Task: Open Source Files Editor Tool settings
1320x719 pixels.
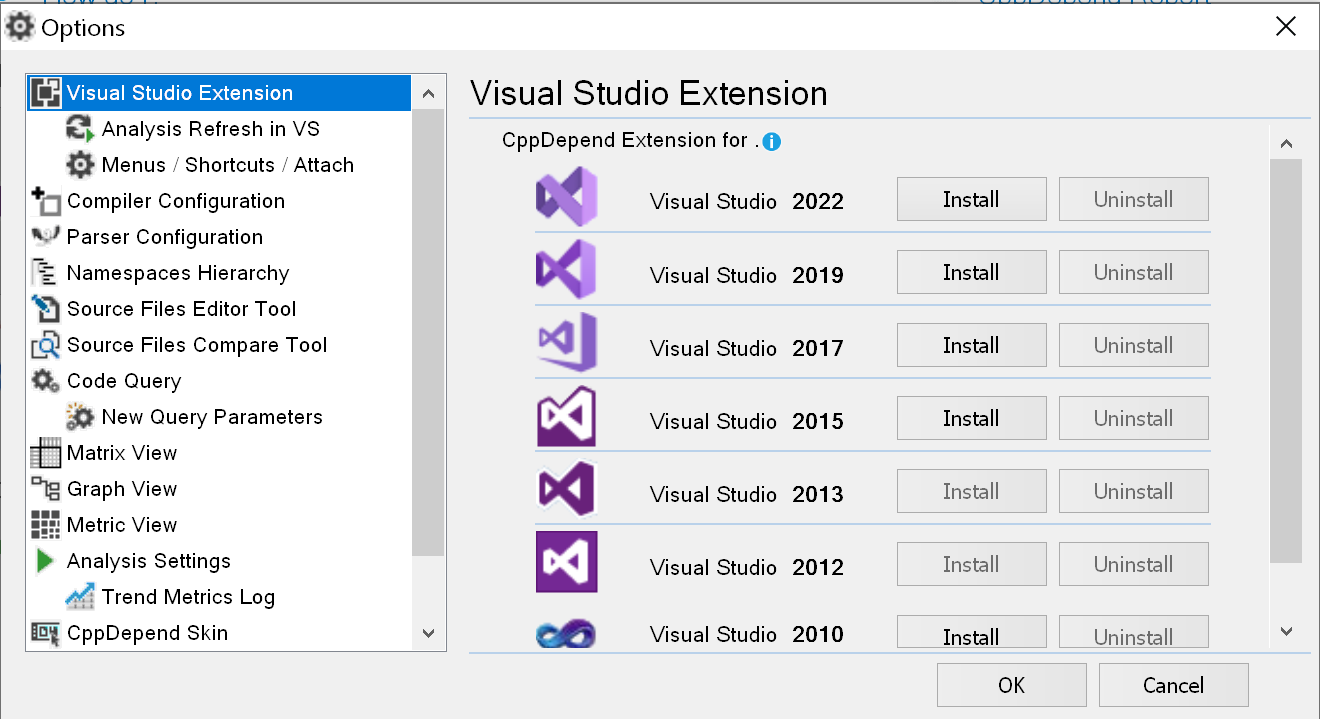Action: [x=182, y=309]
